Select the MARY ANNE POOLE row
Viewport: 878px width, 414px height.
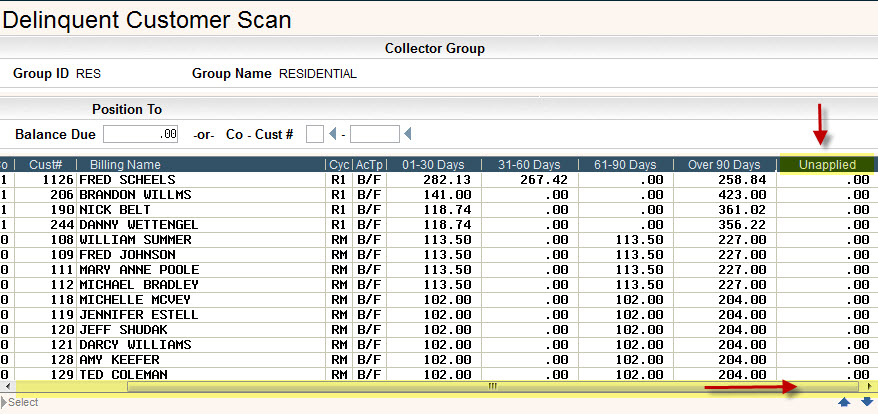click(437, 269)
